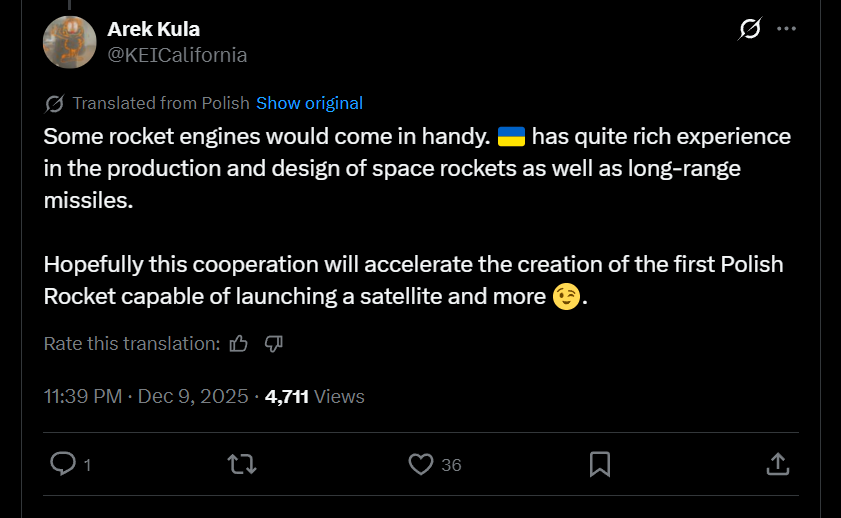
Task: Click the 'Translated from Polish' label
Action: point(161,103)
